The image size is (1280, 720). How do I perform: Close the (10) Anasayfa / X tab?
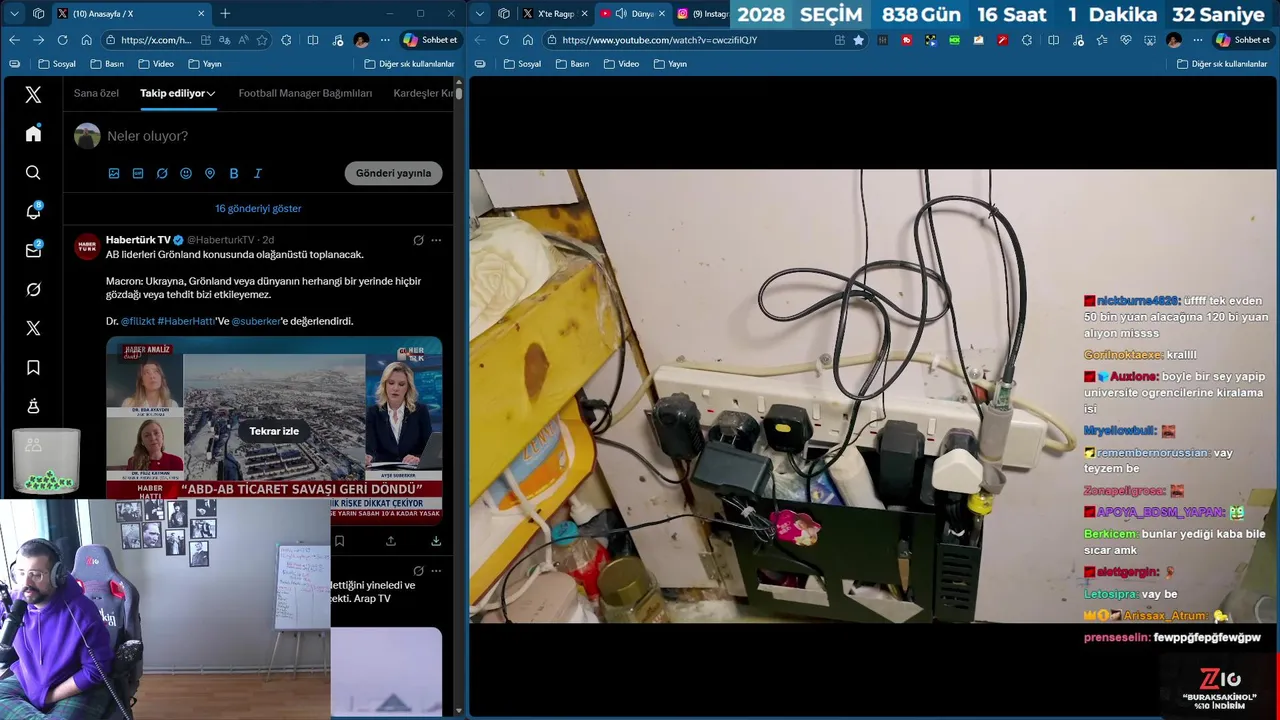pyautogui.click(x=201, y=13)
